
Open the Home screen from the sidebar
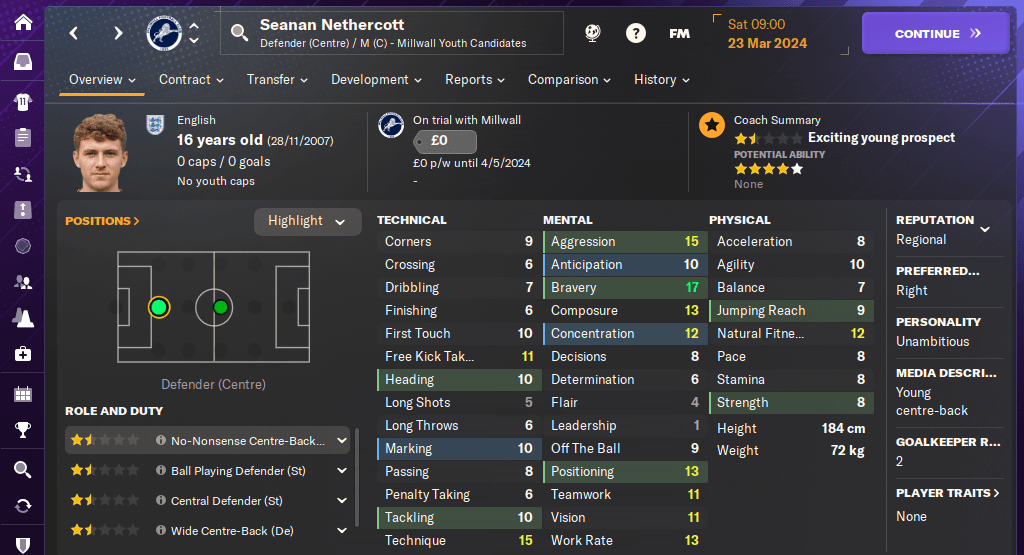(x=22, y=22)
